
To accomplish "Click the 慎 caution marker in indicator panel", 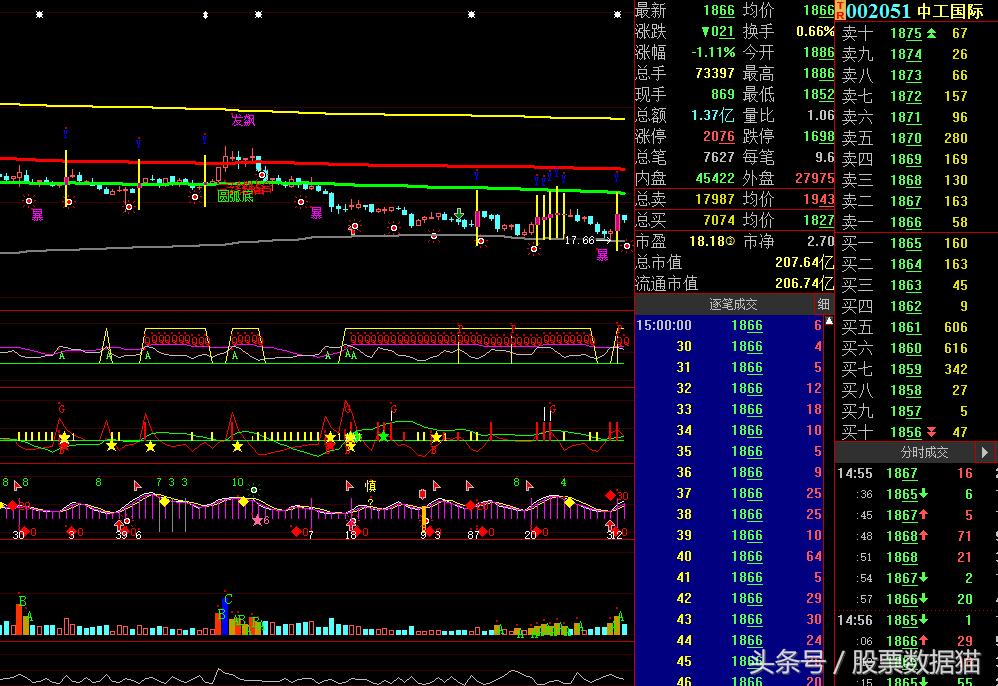I will pyautogui.click(x=370, y=486).
